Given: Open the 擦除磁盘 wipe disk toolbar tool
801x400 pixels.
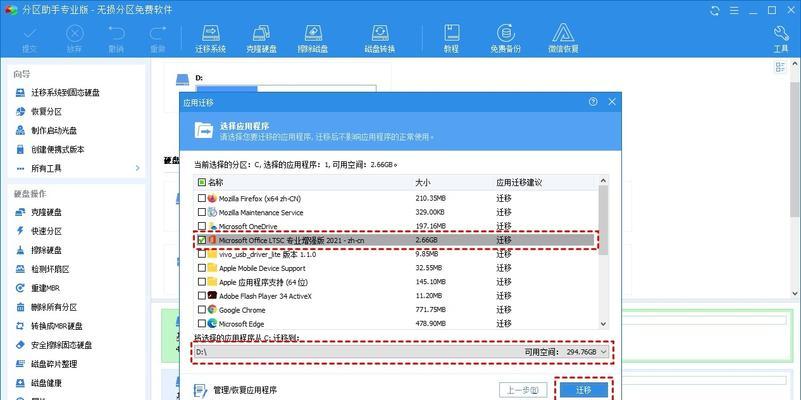Looking at the screenshot, I should 313,39.
